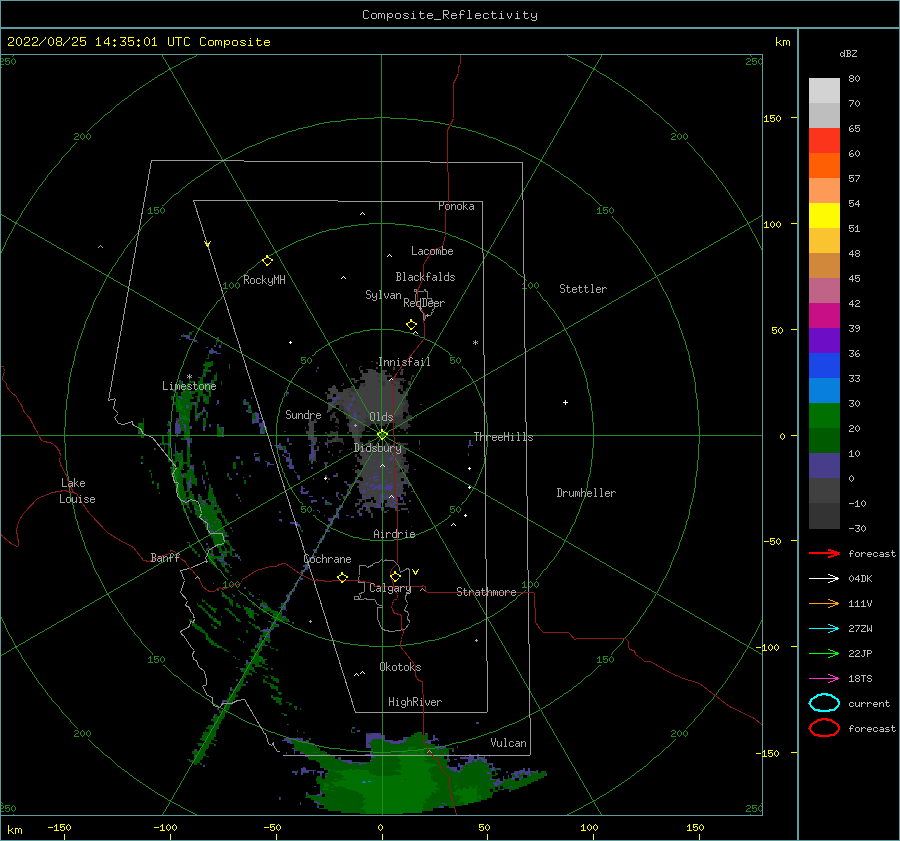Click the RedDeer city label
The image size is (900, 841).
point(424,303)
